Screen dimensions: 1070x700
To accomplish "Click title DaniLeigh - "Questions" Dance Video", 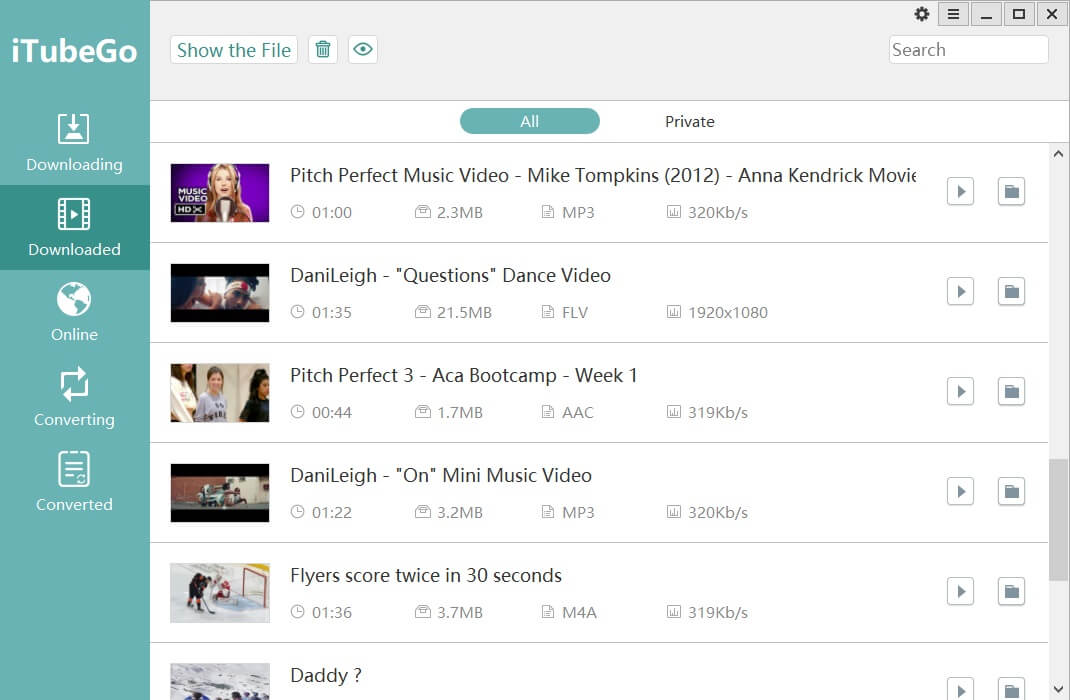I will click(450, 276).
